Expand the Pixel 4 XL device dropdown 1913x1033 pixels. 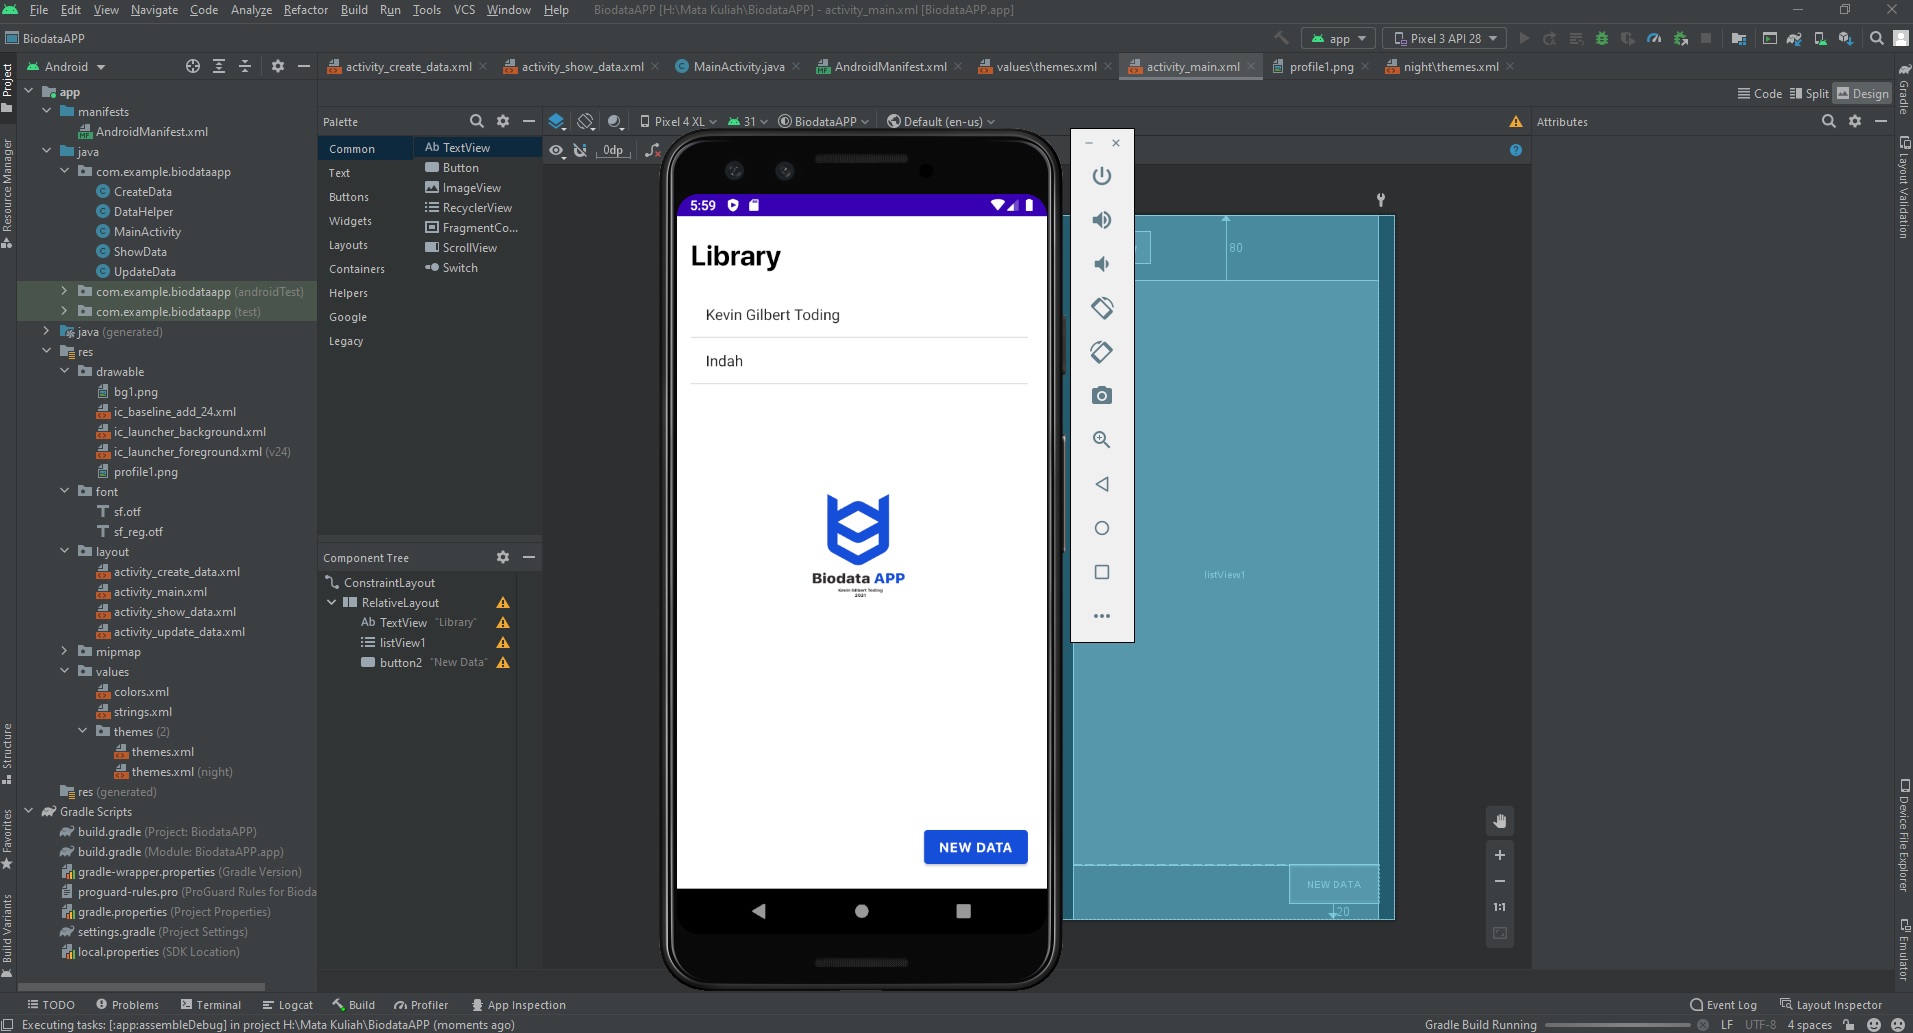point(678,121)
